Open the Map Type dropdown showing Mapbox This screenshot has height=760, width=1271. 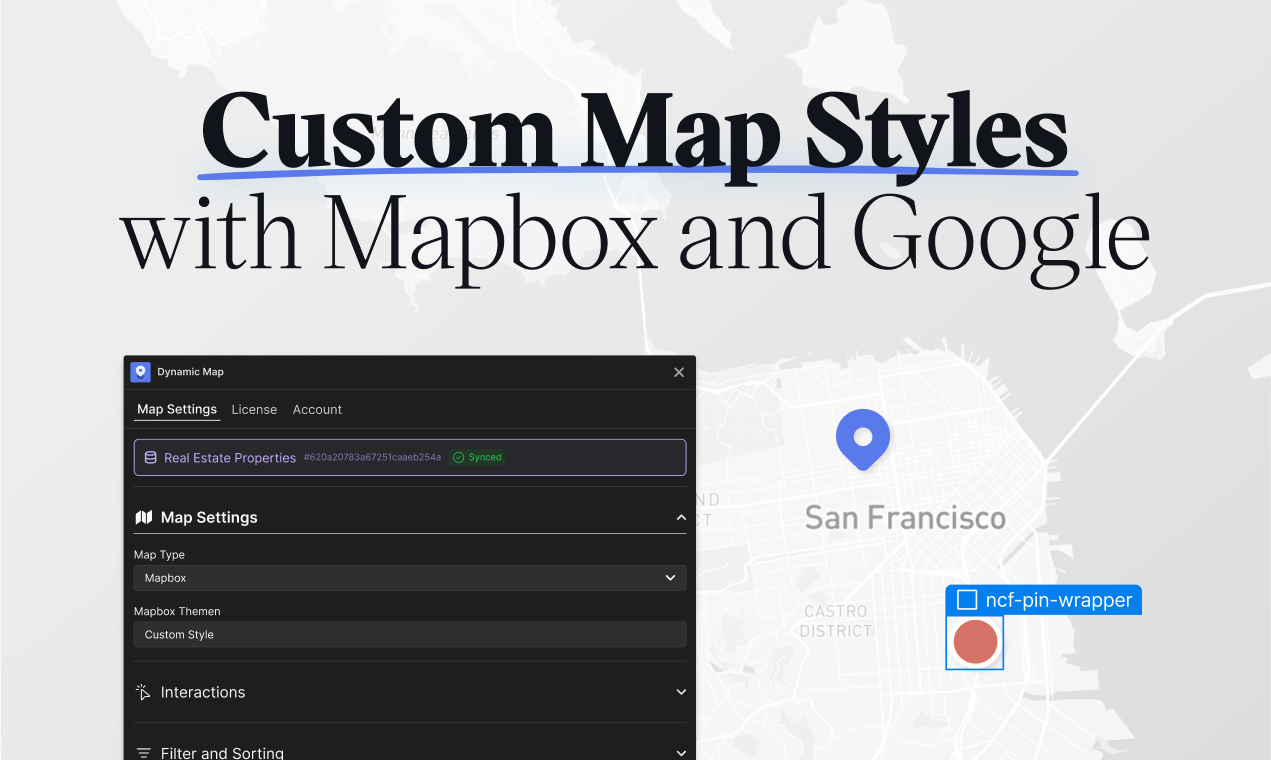point(410,577)
